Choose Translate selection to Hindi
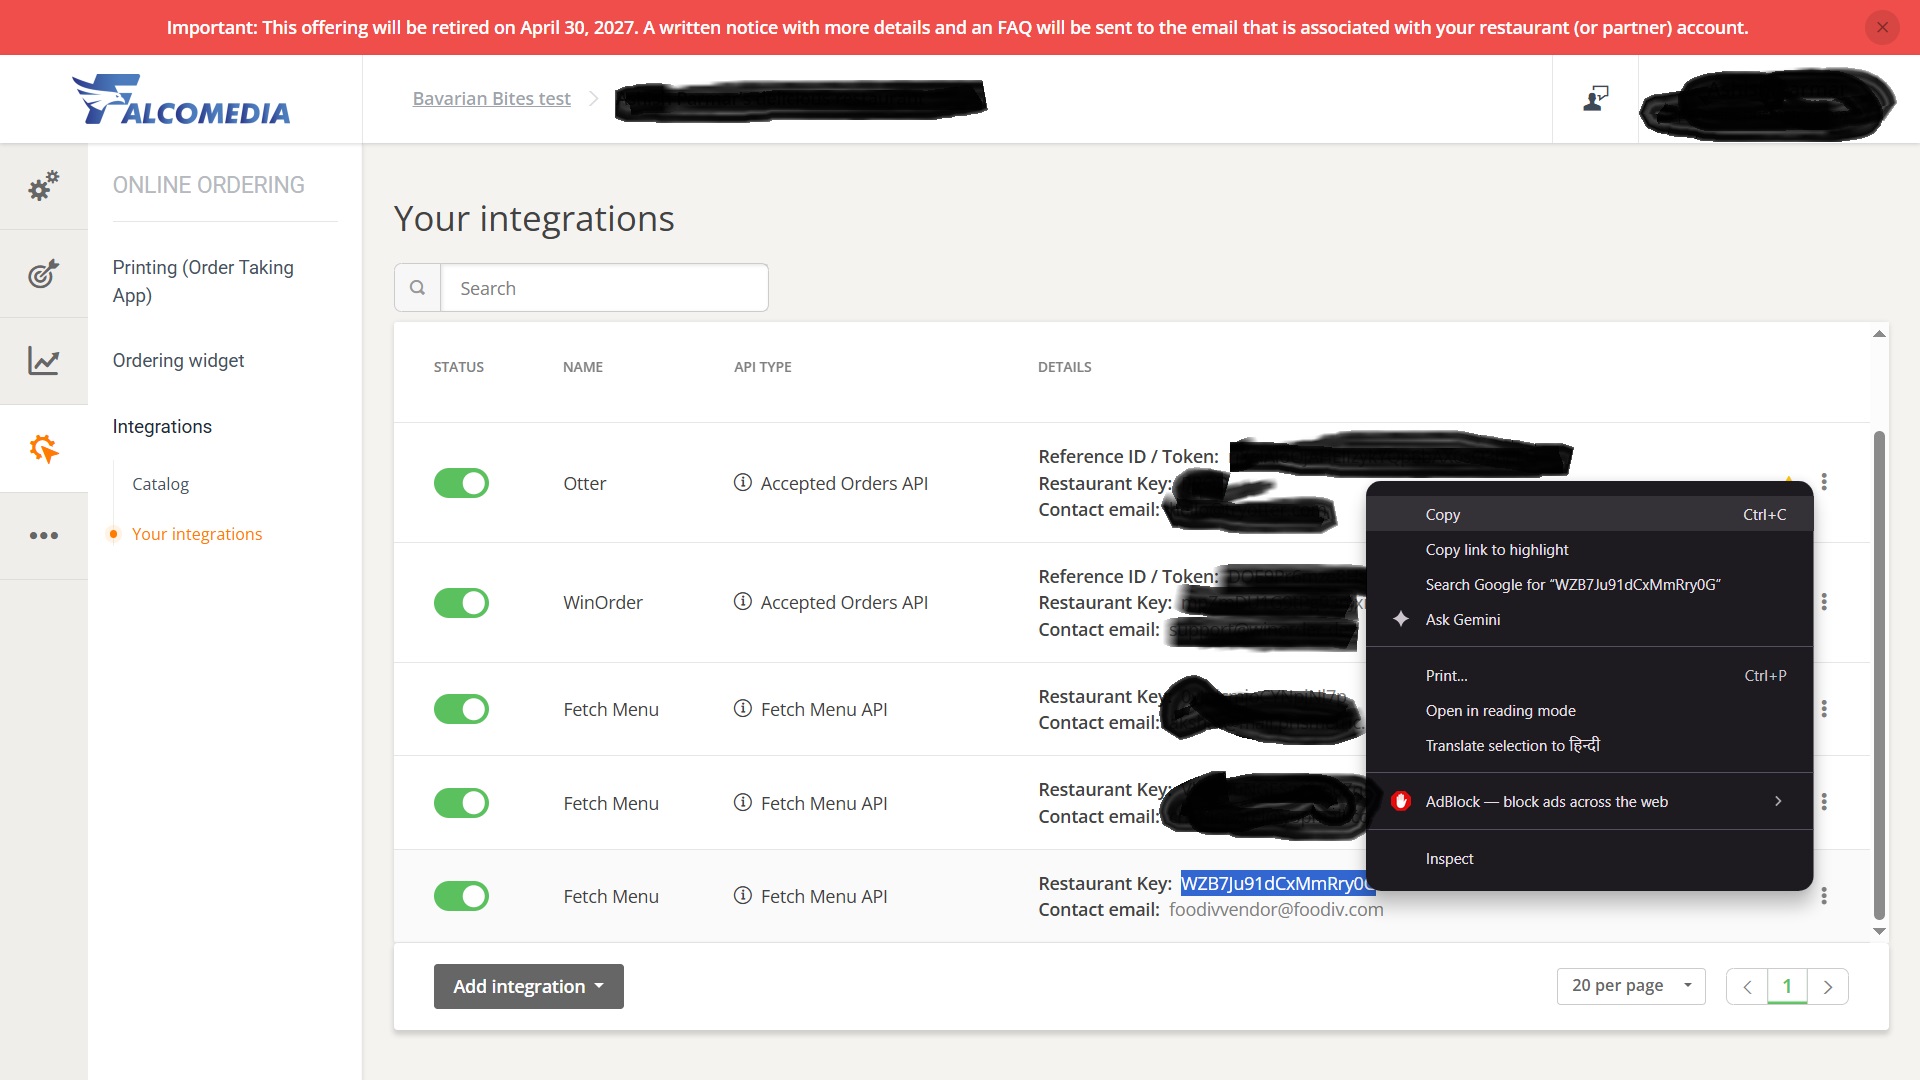1920x1080 pixels. pyautogui.click(x=1589, y=745)
